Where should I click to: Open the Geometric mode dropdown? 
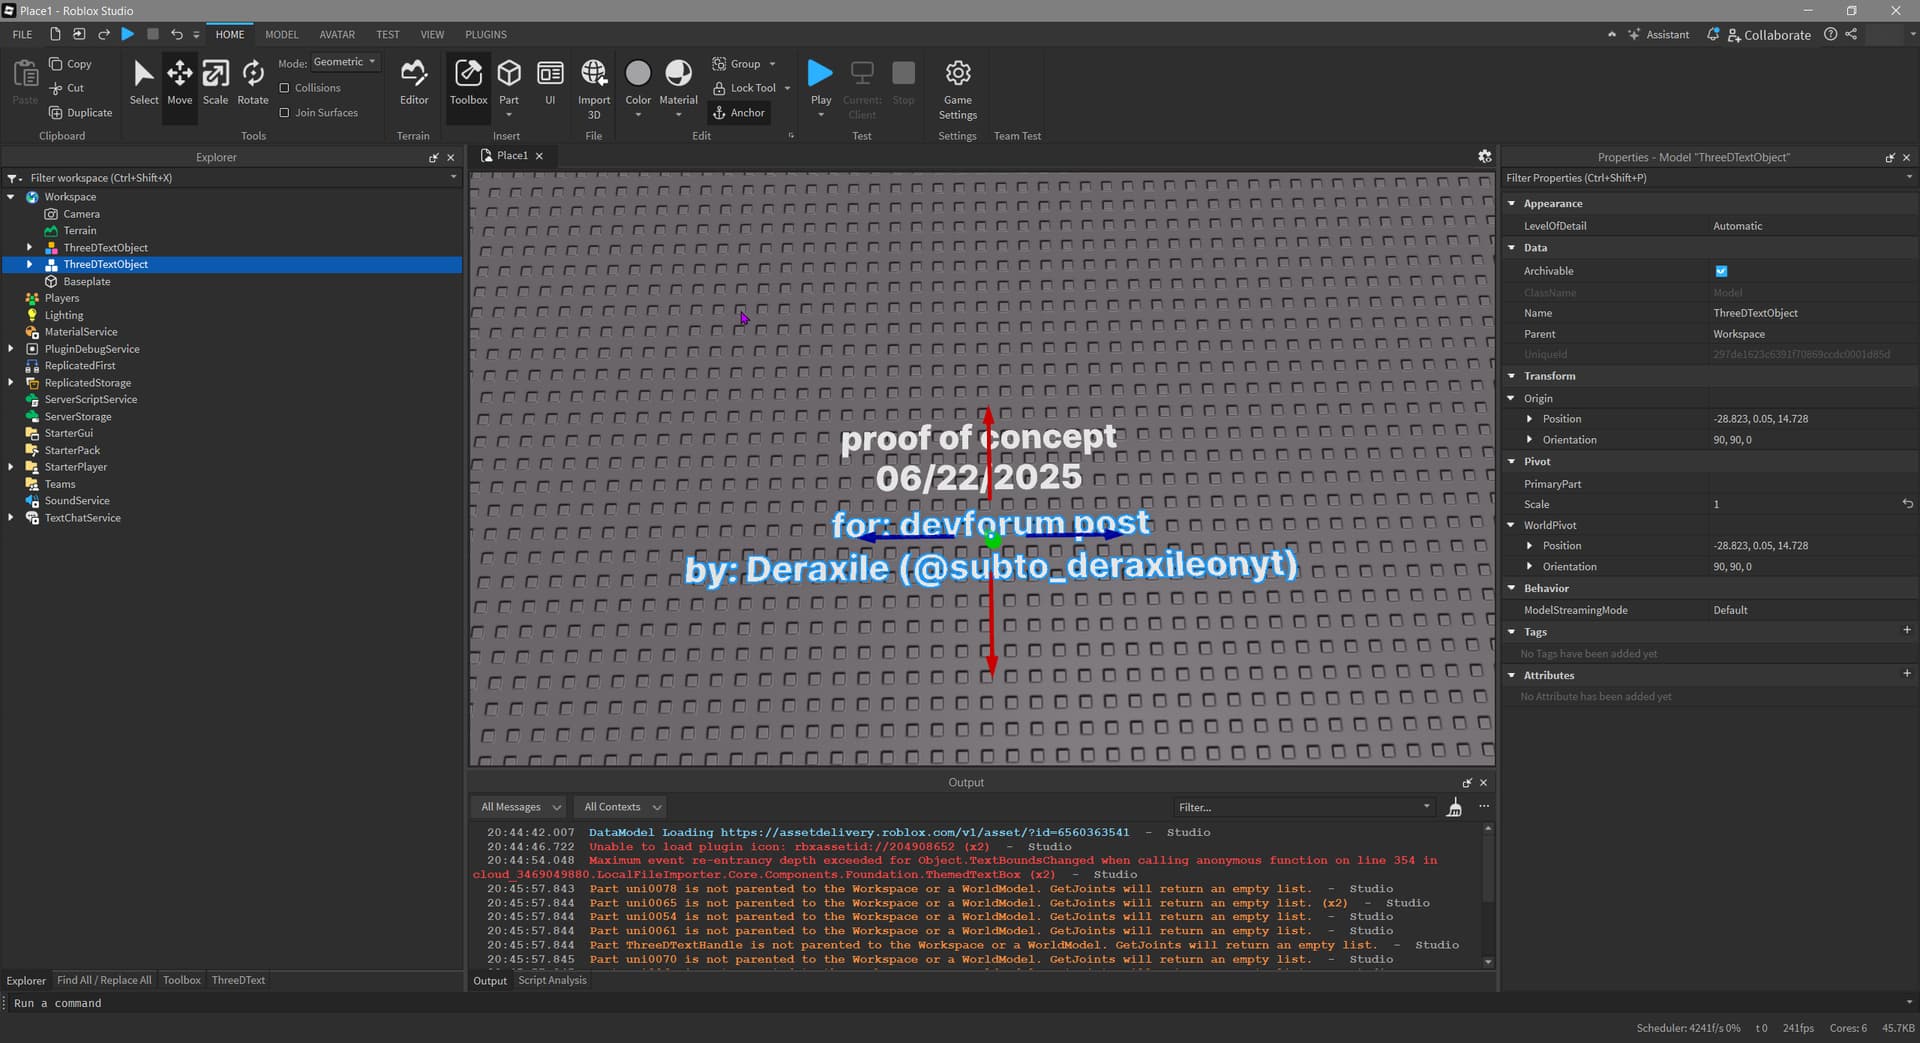coord(344,62)
